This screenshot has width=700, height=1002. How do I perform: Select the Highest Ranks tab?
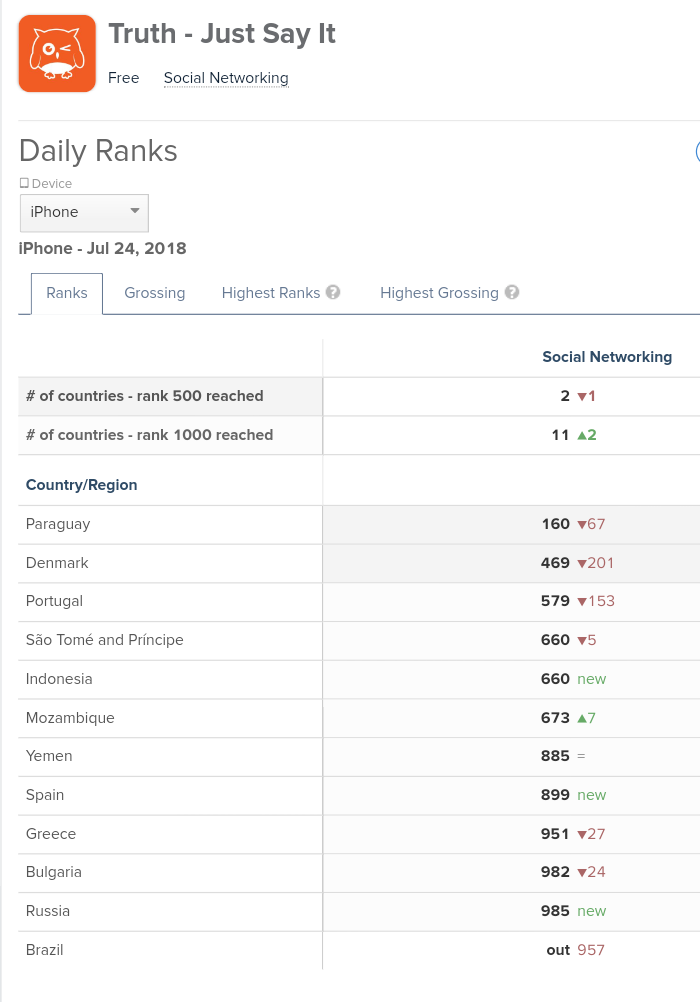(271, 293)
